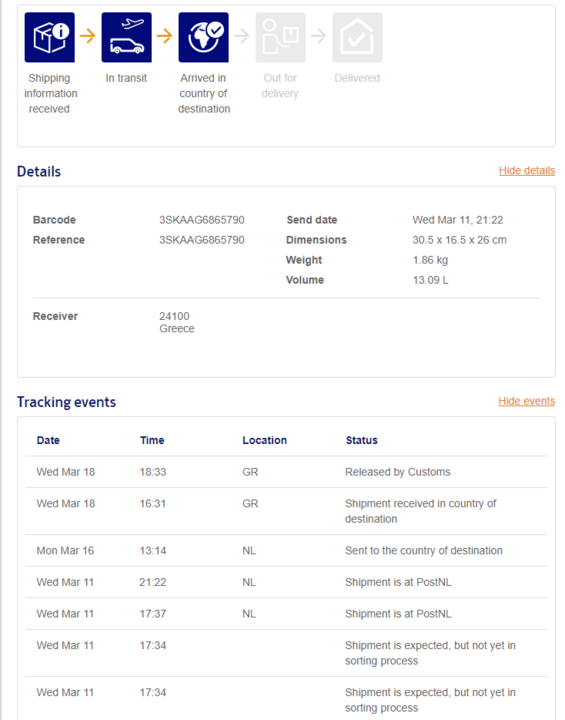The height and width of the screenshot is (720, 565).
Task: Click the In transit van and plane icon
Action: click(126, 37)
